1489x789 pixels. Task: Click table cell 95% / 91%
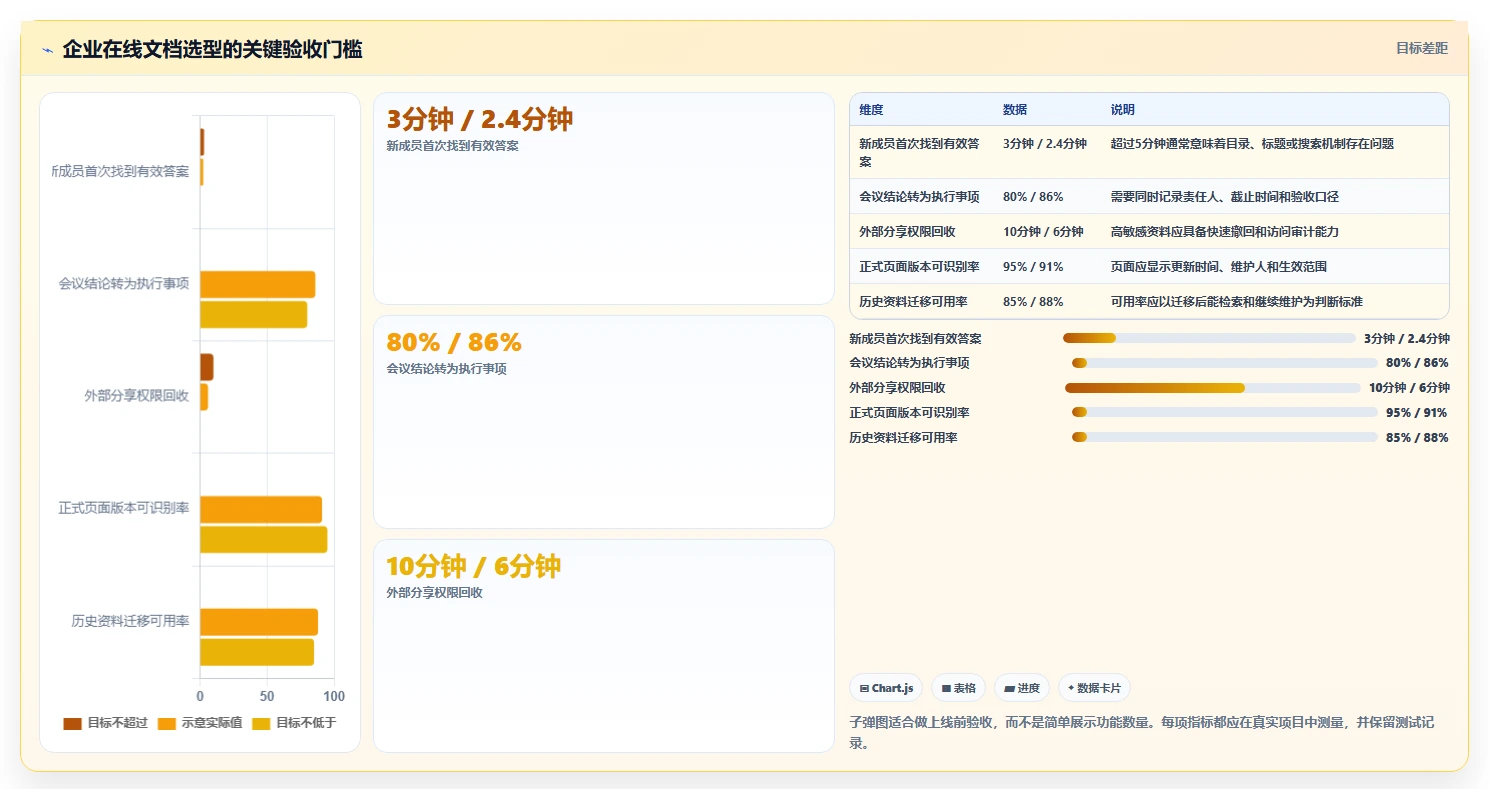click(1033, 267)
